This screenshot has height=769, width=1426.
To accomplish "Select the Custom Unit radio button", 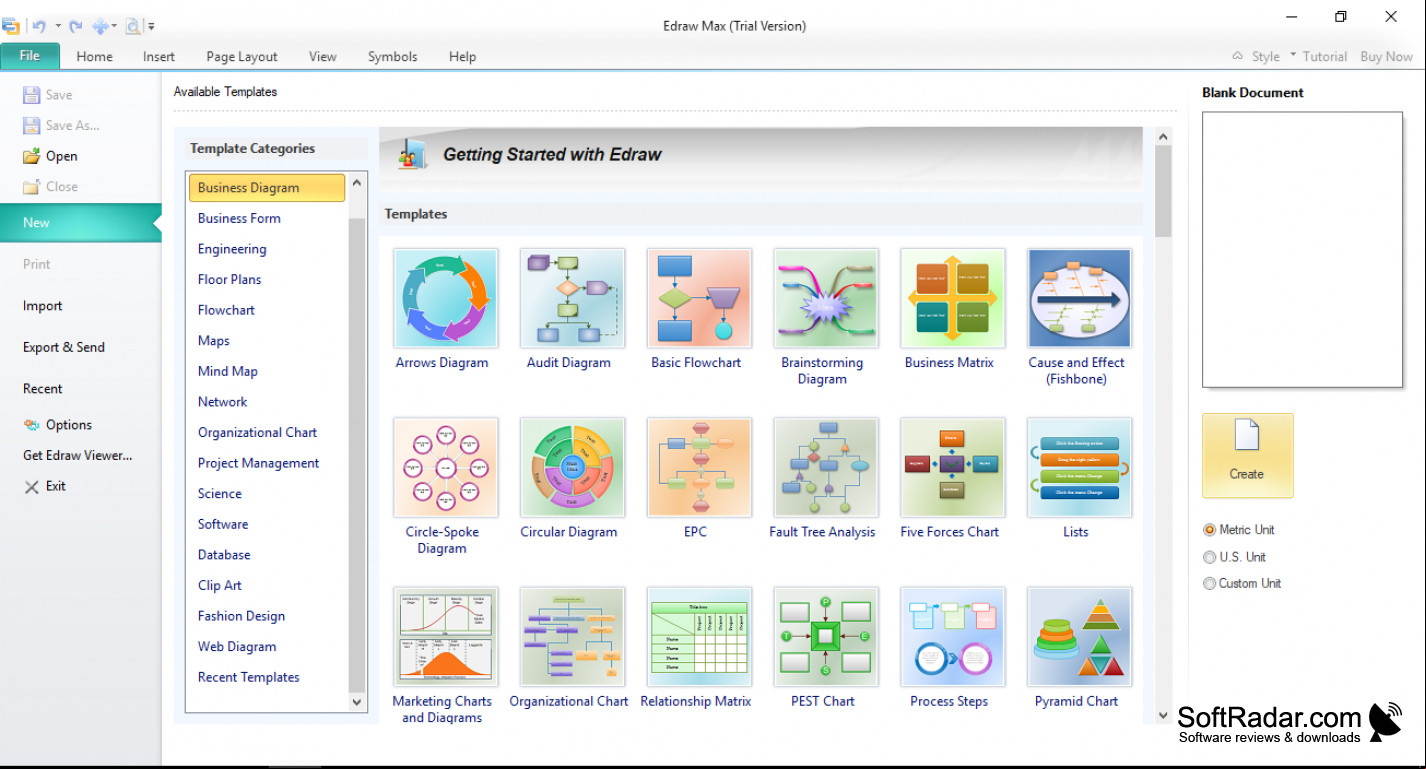I will [x=1210, y=583].
